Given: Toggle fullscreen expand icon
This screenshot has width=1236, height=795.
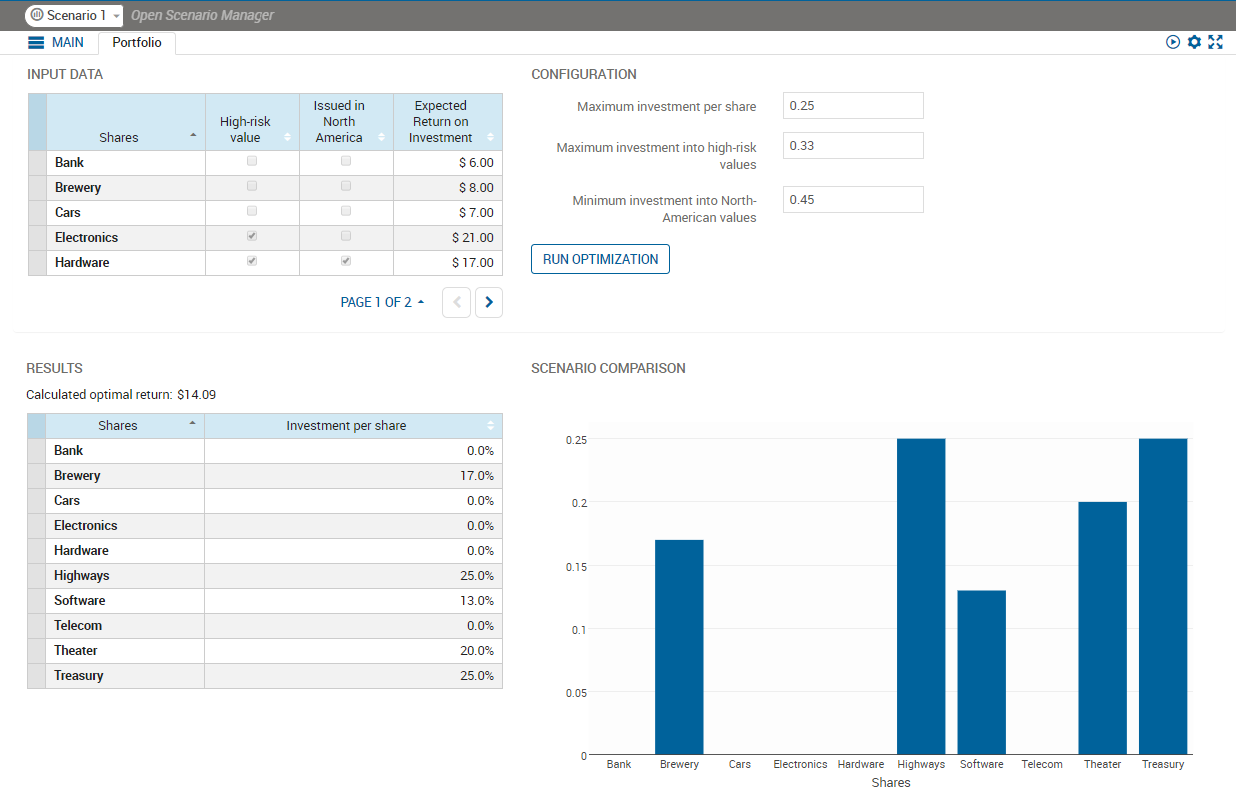Looking at the screenshot, I should tap(1216, 42).
